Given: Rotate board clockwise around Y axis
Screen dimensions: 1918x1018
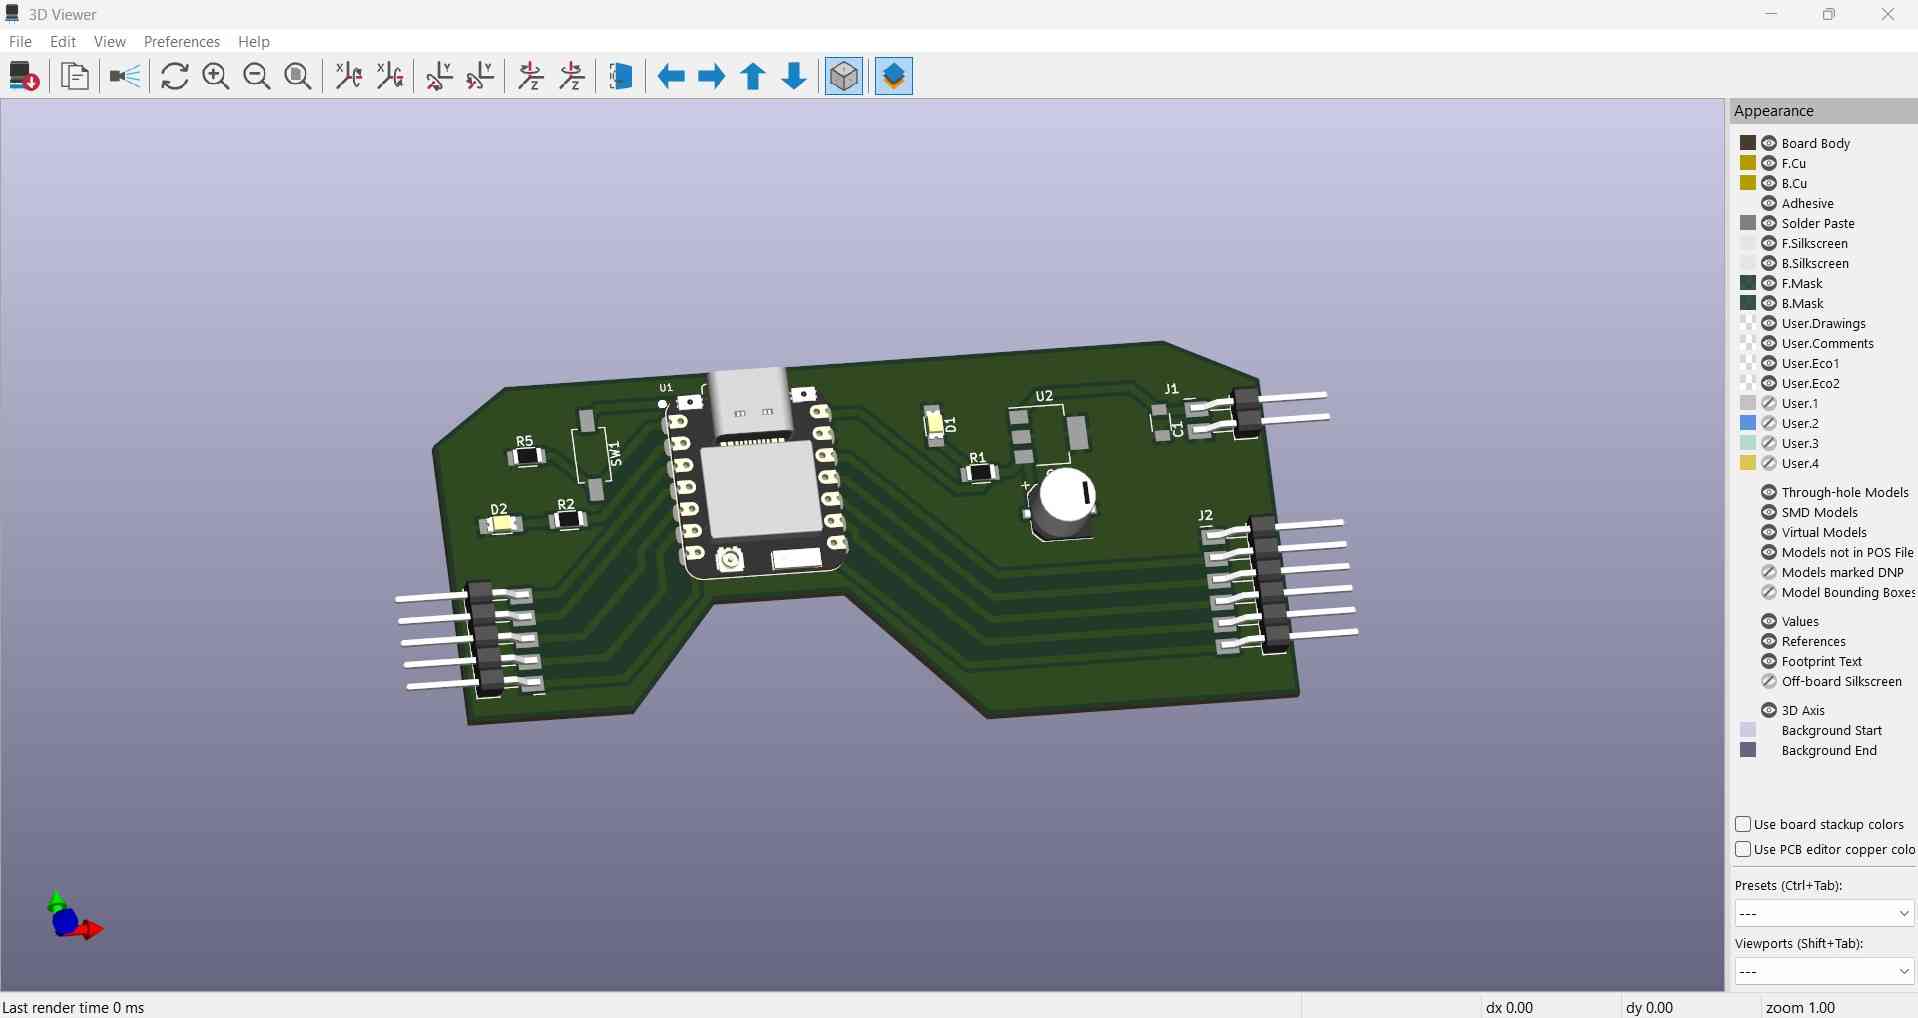Looking at the screenshot, I should (x=439, y=76).
